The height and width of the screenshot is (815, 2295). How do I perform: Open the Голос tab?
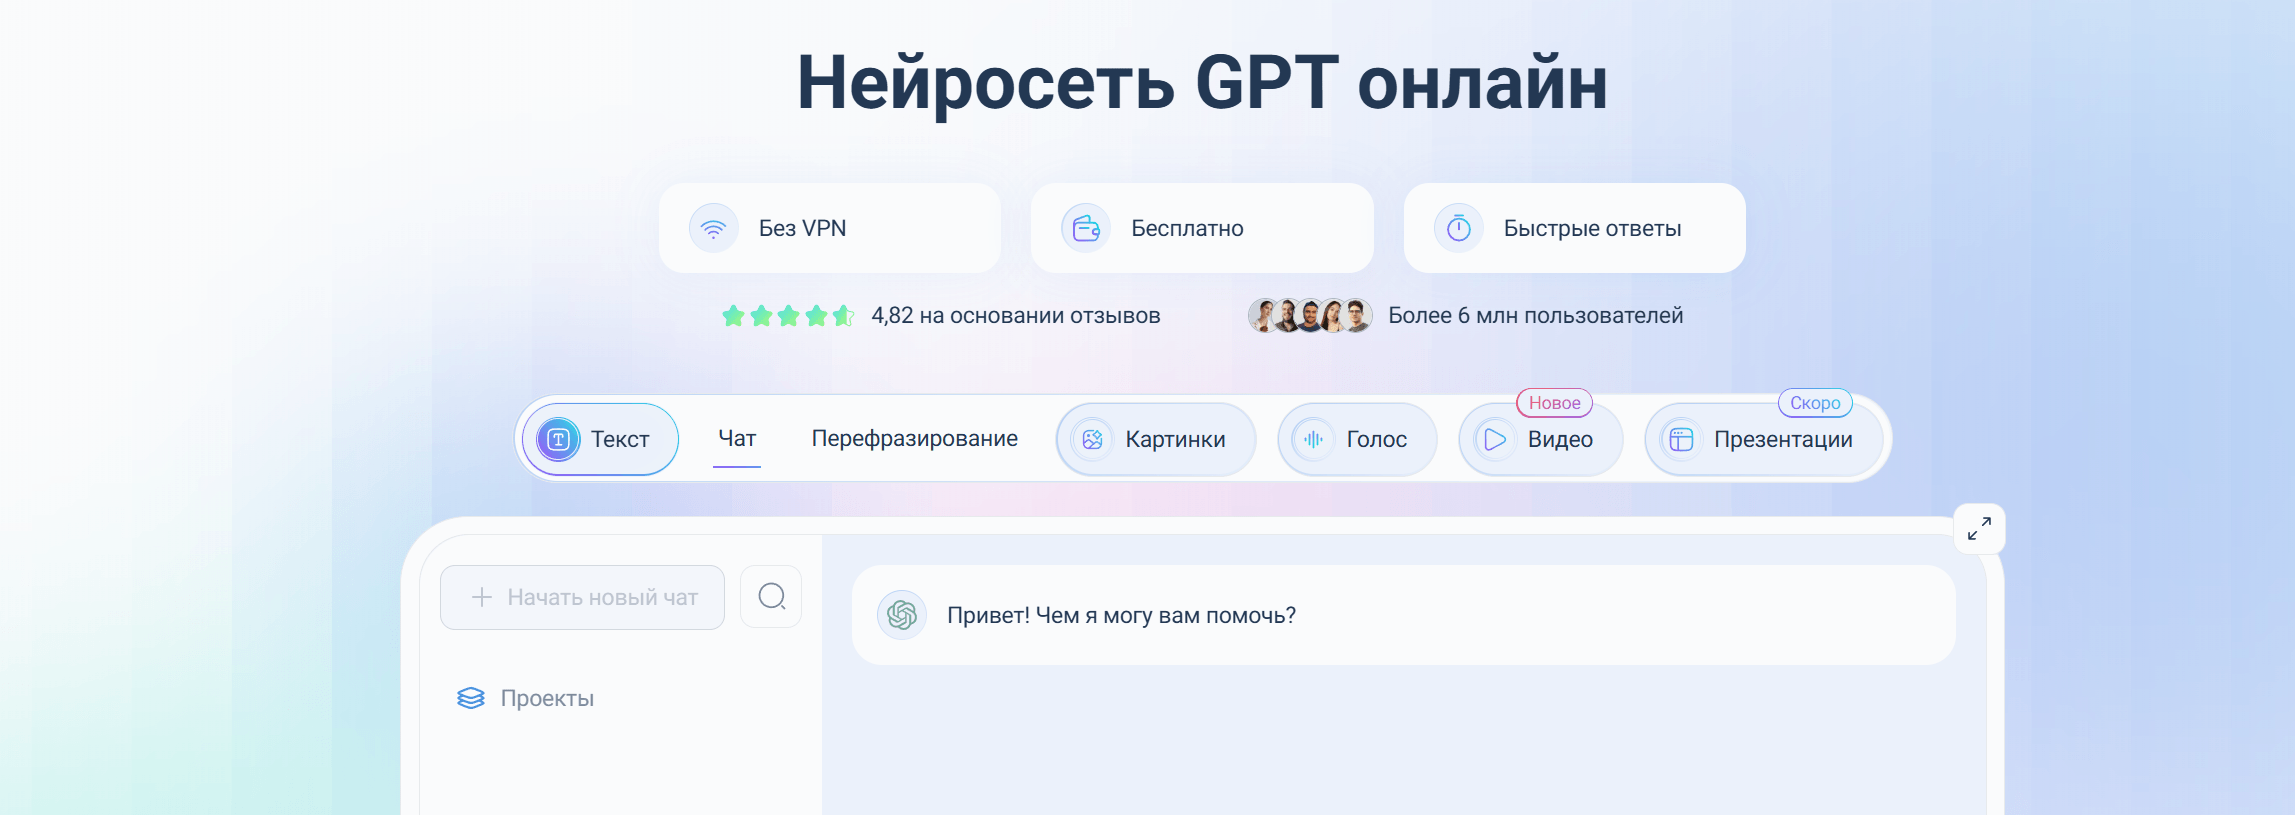coord(1357,439)
